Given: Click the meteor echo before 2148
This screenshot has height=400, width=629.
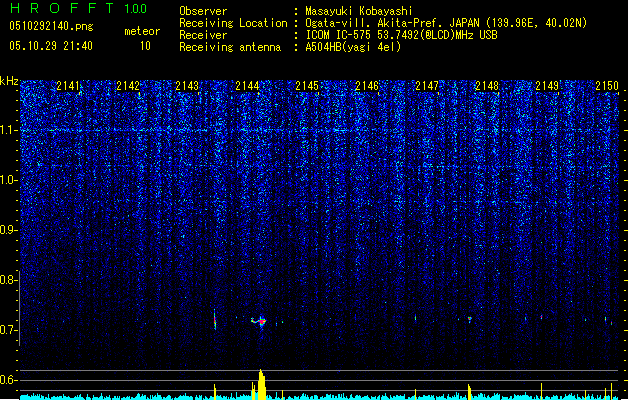Looking at the screenshot, I should (470, 319).
